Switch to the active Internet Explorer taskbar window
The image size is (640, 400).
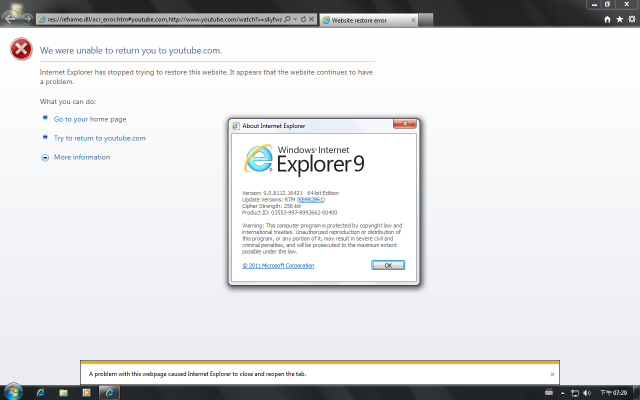click(x=109, y=393)
